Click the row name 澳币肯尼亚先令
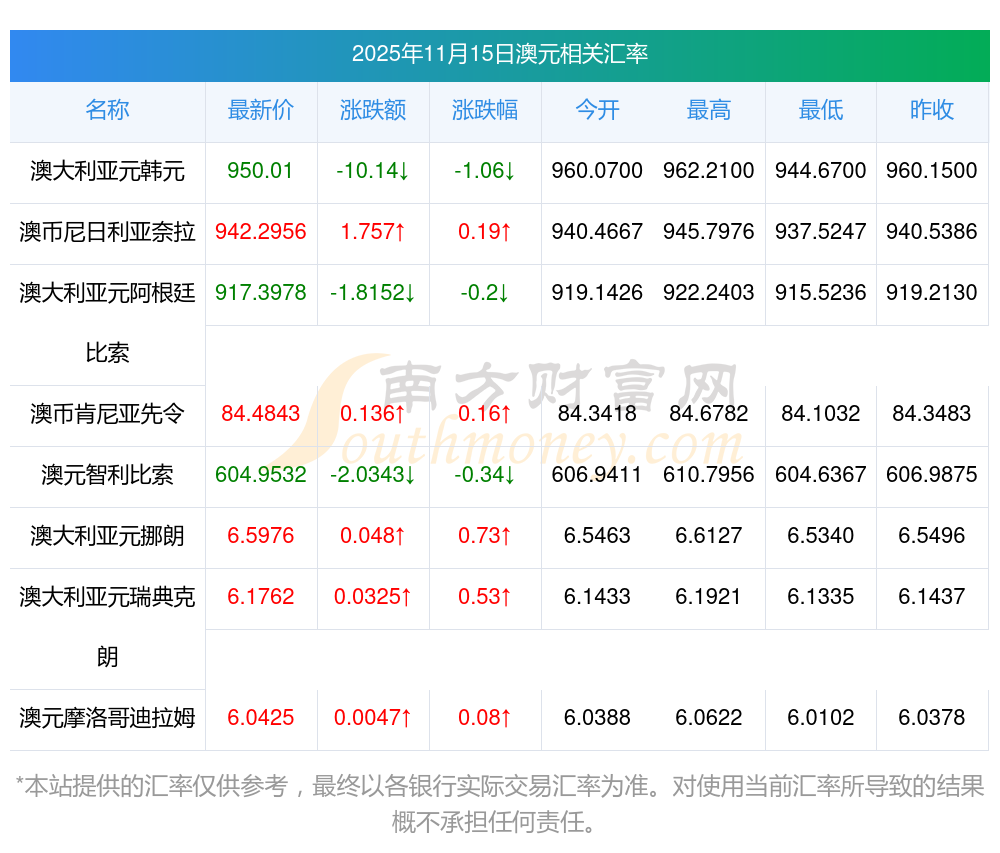The image size is (1000, 853). [x=107, y=414]
